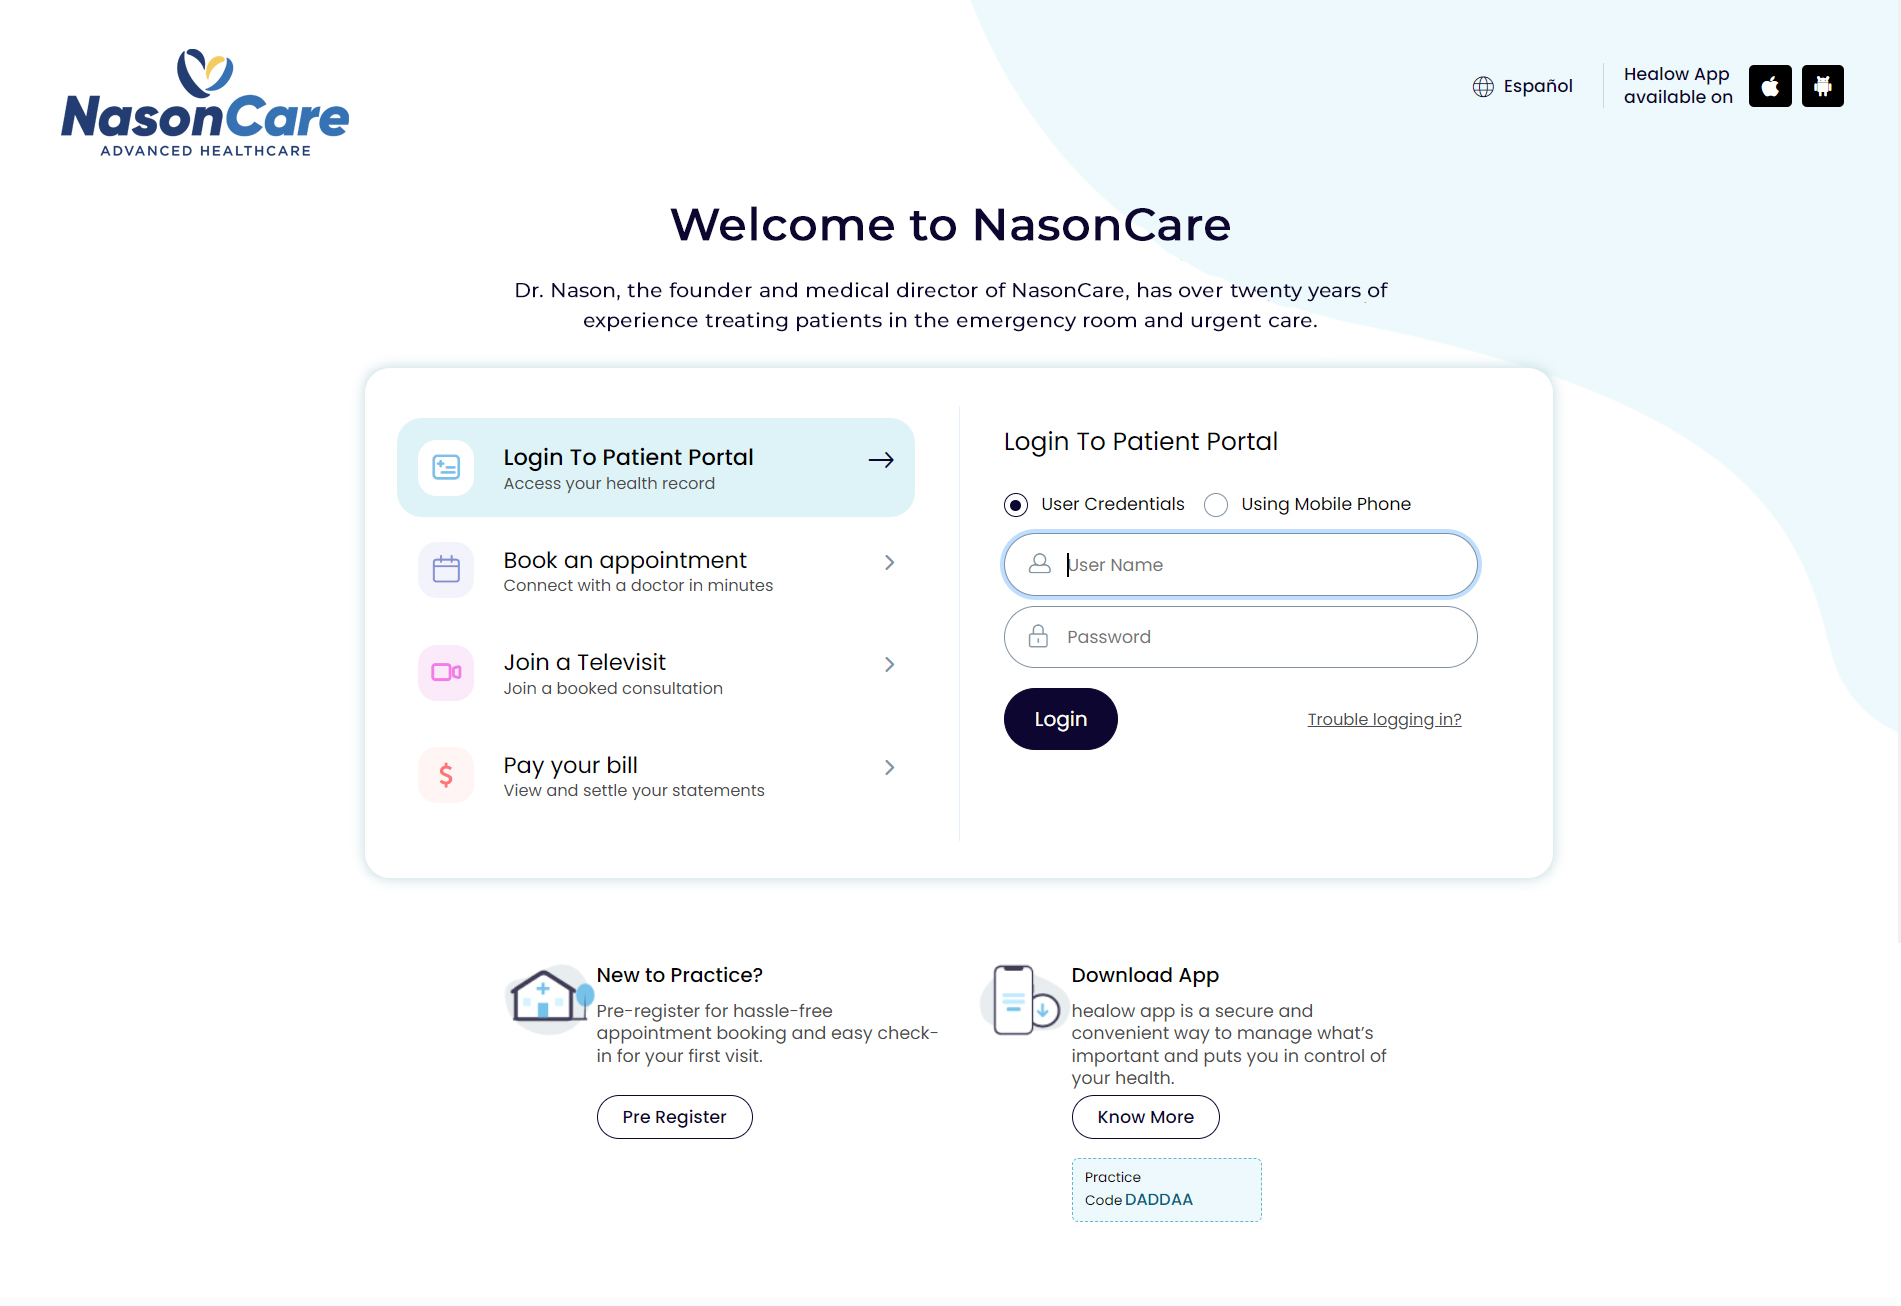Focus the Password field
Image resolution: width=1901 pixels, height=1306 pixels.
coord(1241,637)
